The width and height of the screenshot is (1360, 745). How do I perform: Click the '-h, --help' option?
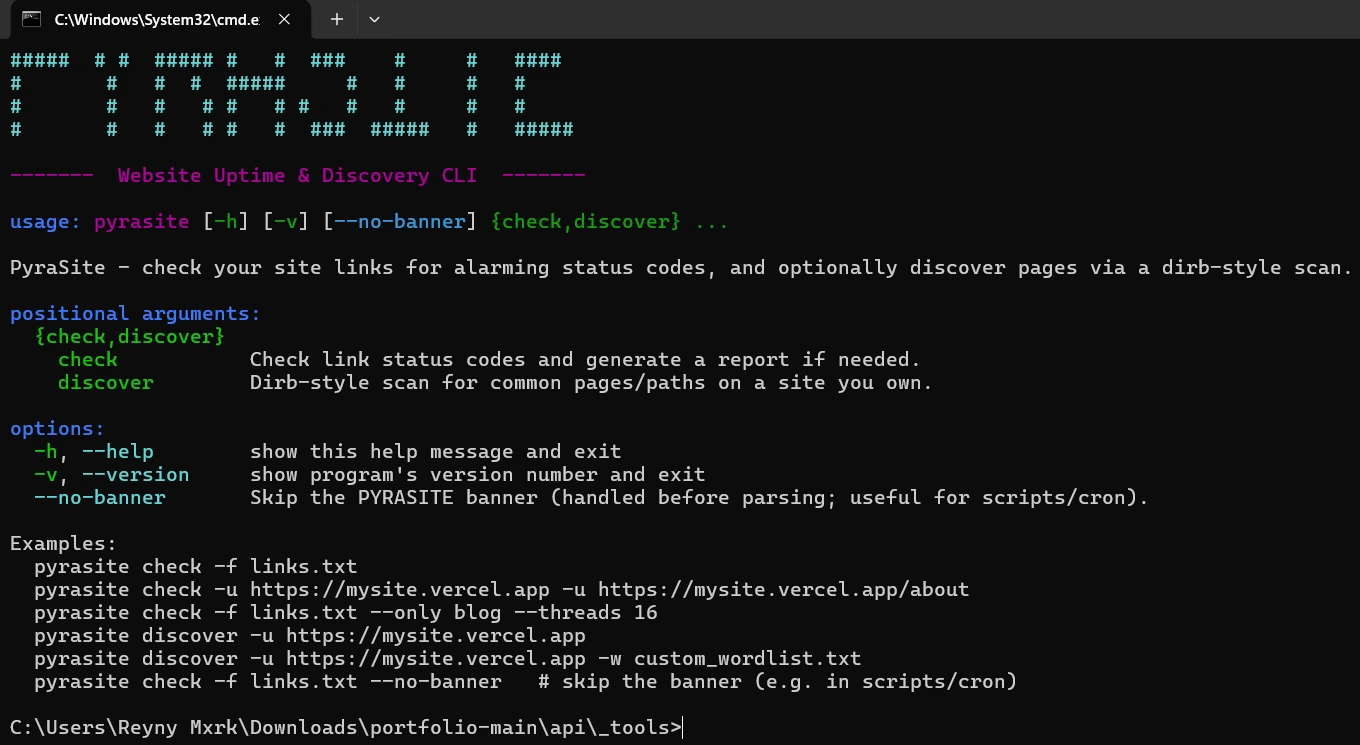coord(94,451)
